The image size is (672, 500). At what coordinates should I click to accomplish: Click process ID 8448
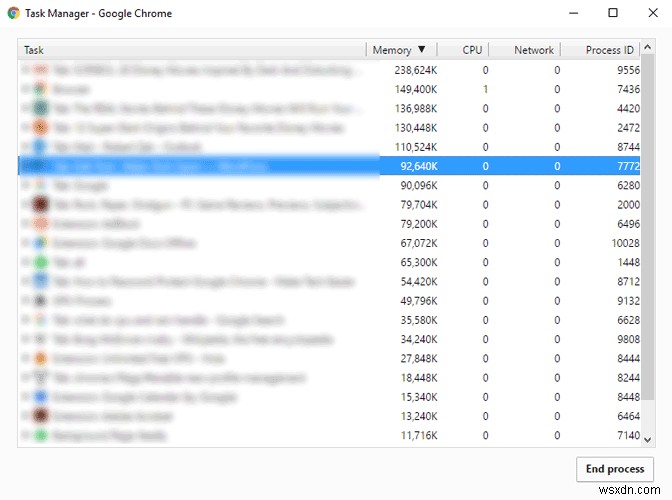pyautogui.click(x=628, y=397)
